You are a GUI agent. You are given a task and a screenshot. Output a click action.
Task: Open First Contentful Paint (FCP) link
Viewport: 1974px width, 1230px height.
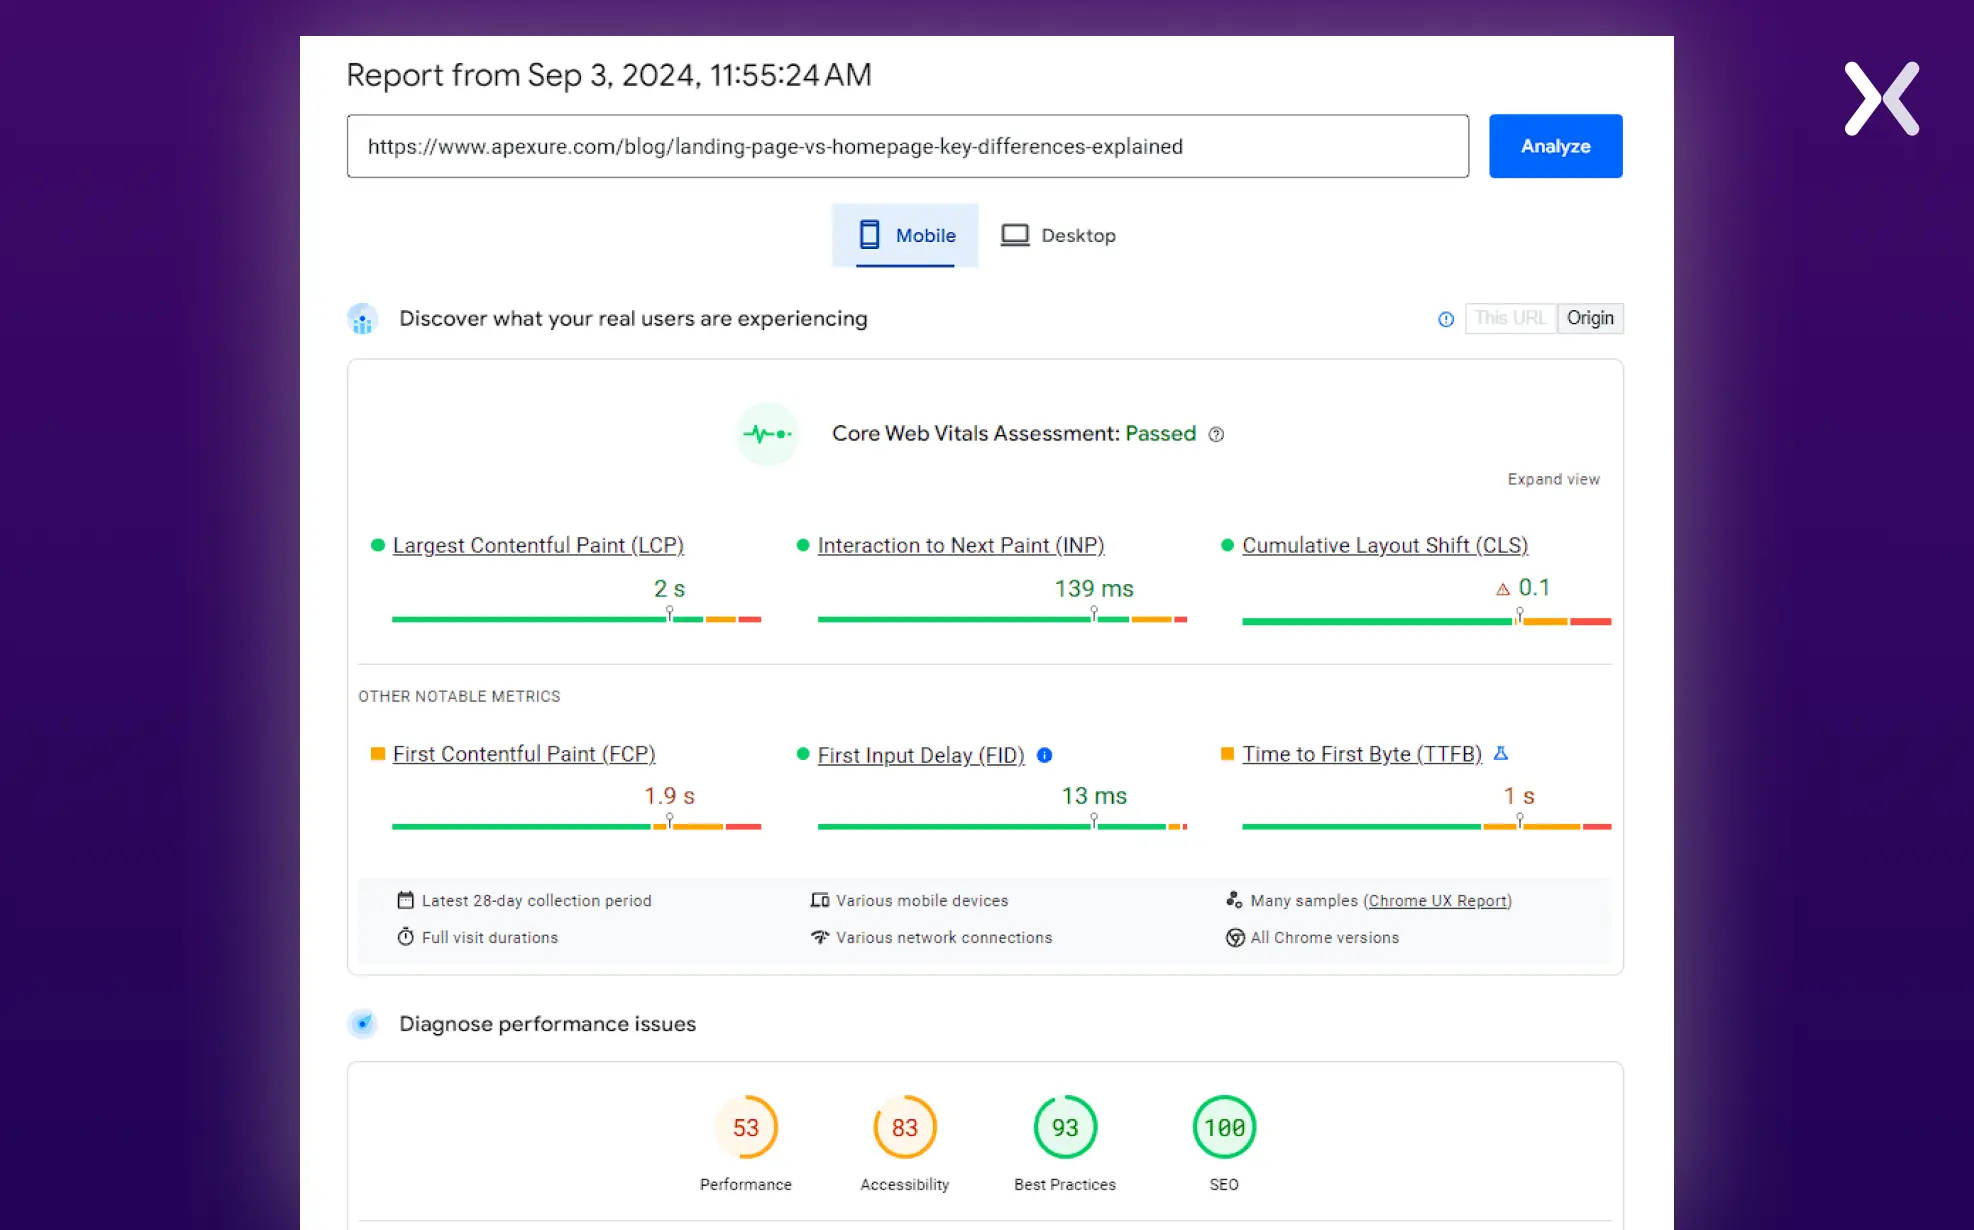524,754
